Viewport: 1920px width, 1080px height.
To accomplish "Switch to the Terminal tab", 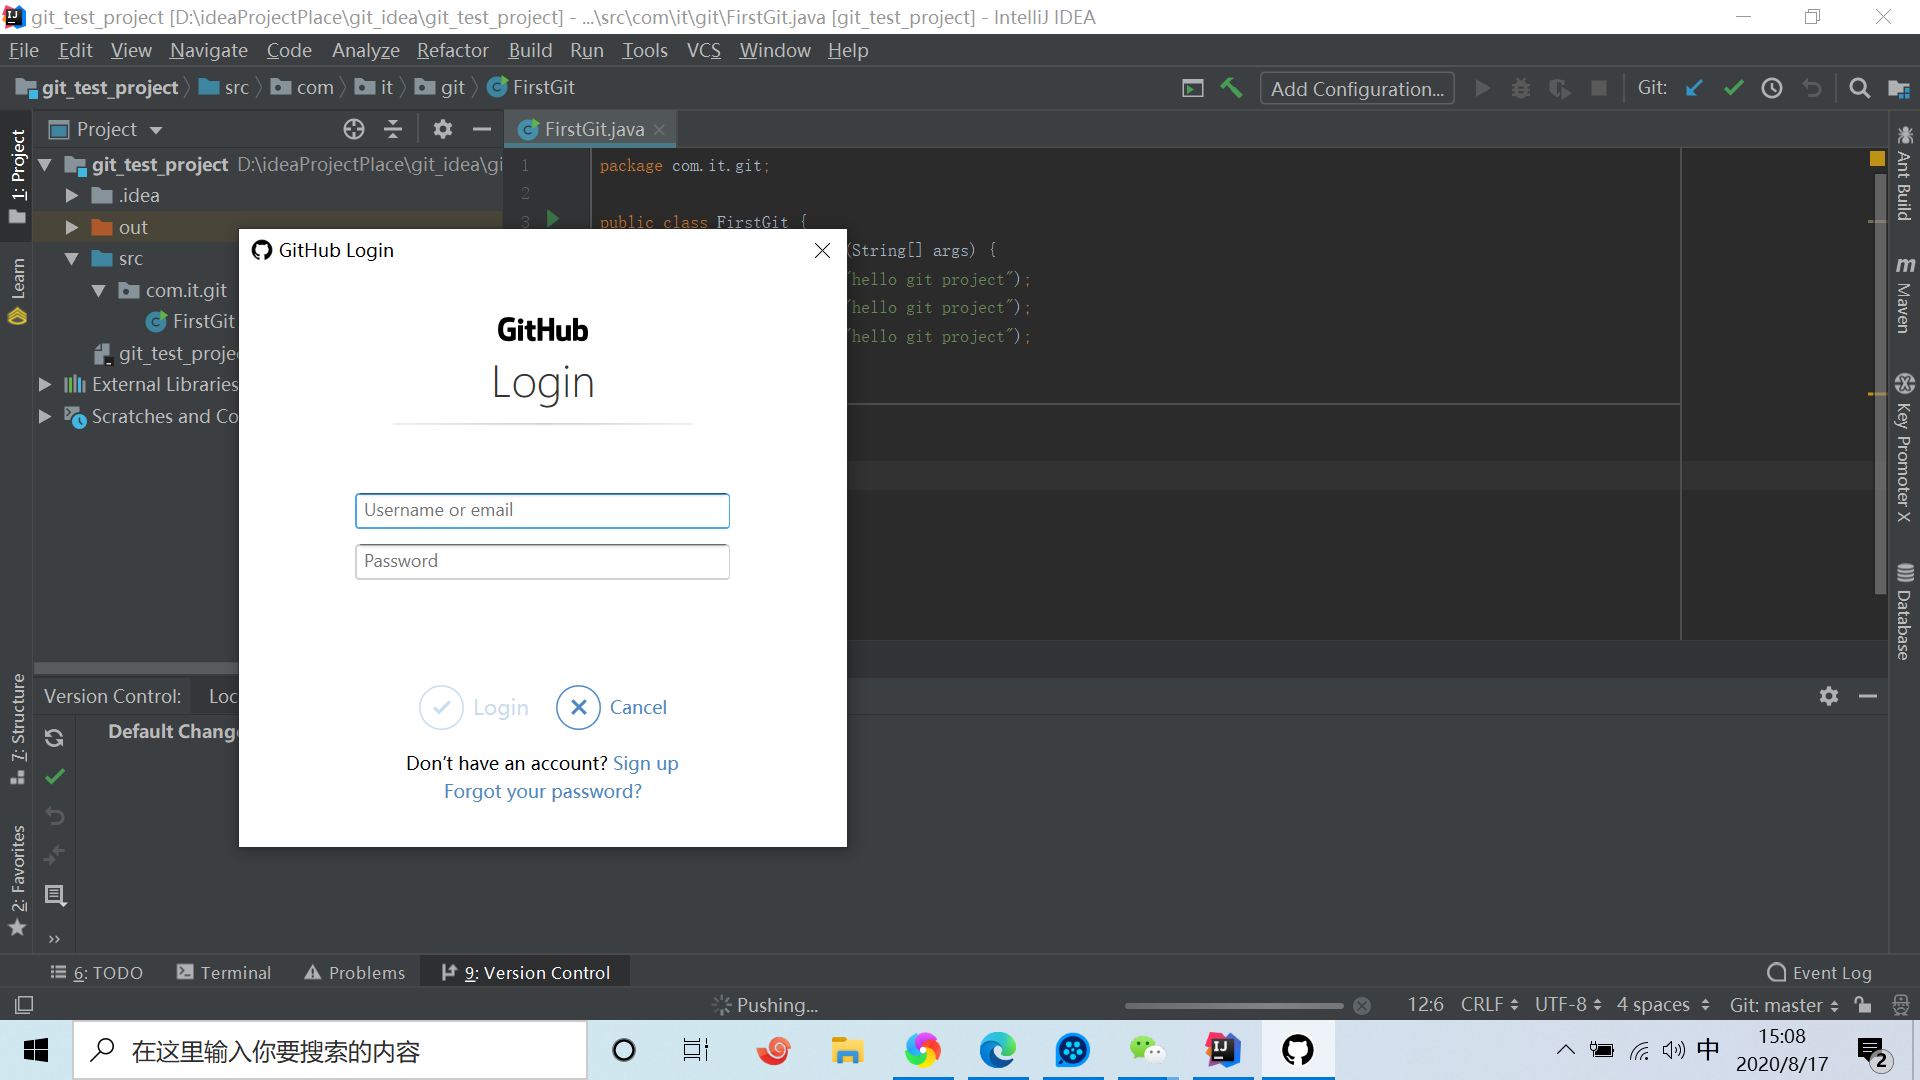I will (223, 972).
